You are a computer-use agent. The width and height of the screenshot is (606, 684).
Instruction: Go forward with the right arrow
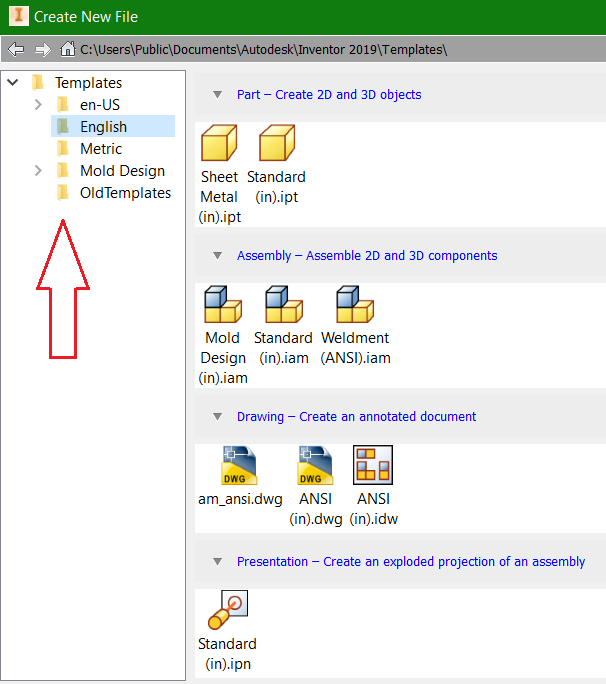pos(43,49)
